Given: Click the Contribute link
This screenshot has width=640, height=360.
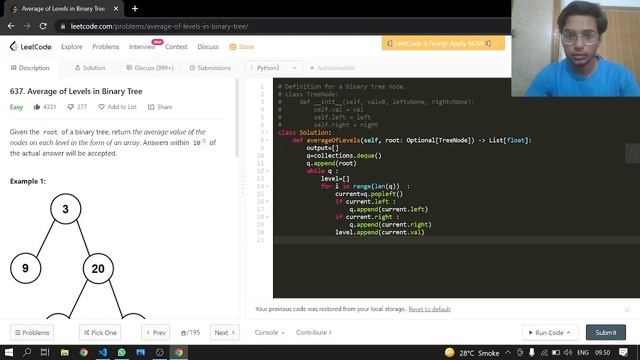Looking at the screenshot, I should [313, 333].
